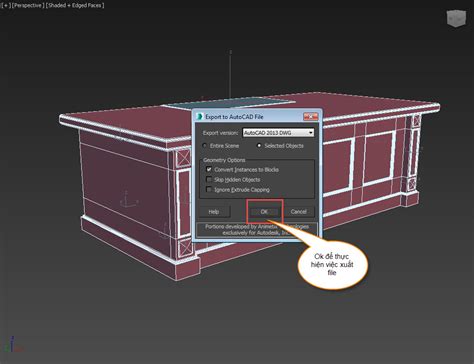Open the Perspective viewport label menu
This screenshot has height=364, width=474.
28,5
